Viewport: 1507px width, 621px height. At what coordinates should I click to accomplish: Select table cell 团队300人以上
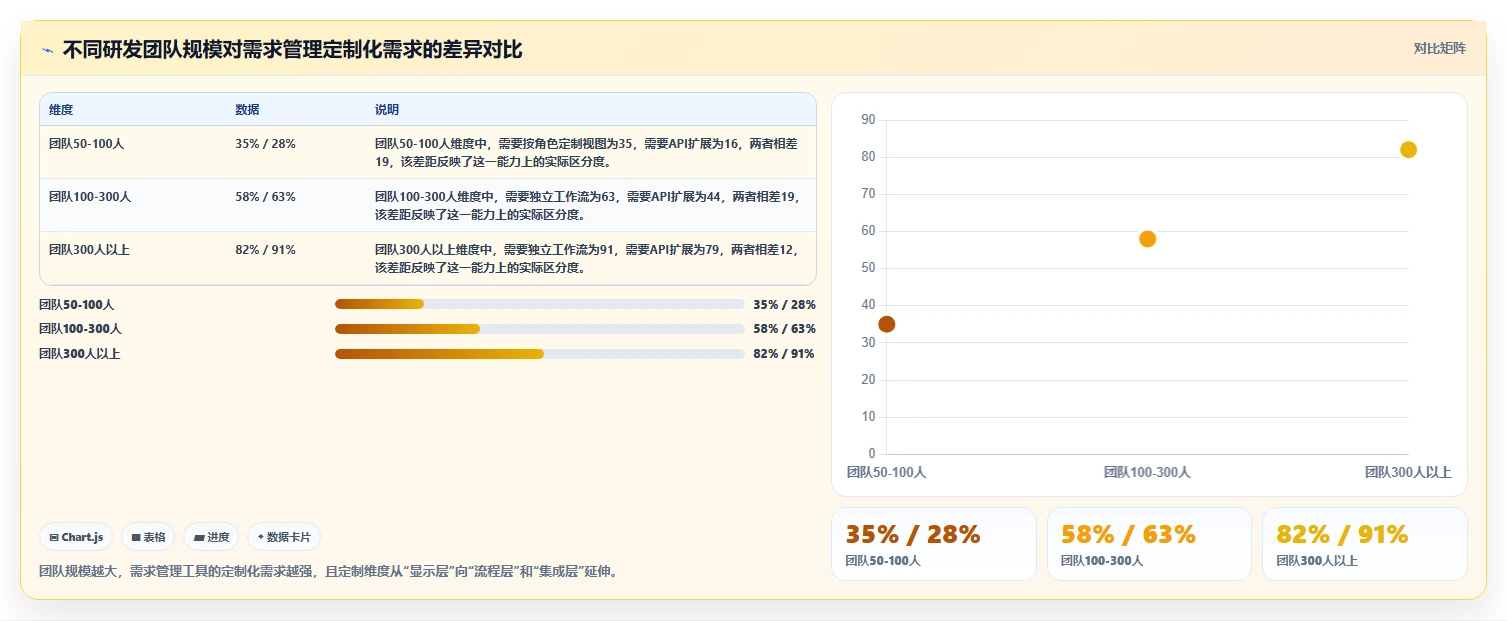pyautogui.click(x=89, y=250)
